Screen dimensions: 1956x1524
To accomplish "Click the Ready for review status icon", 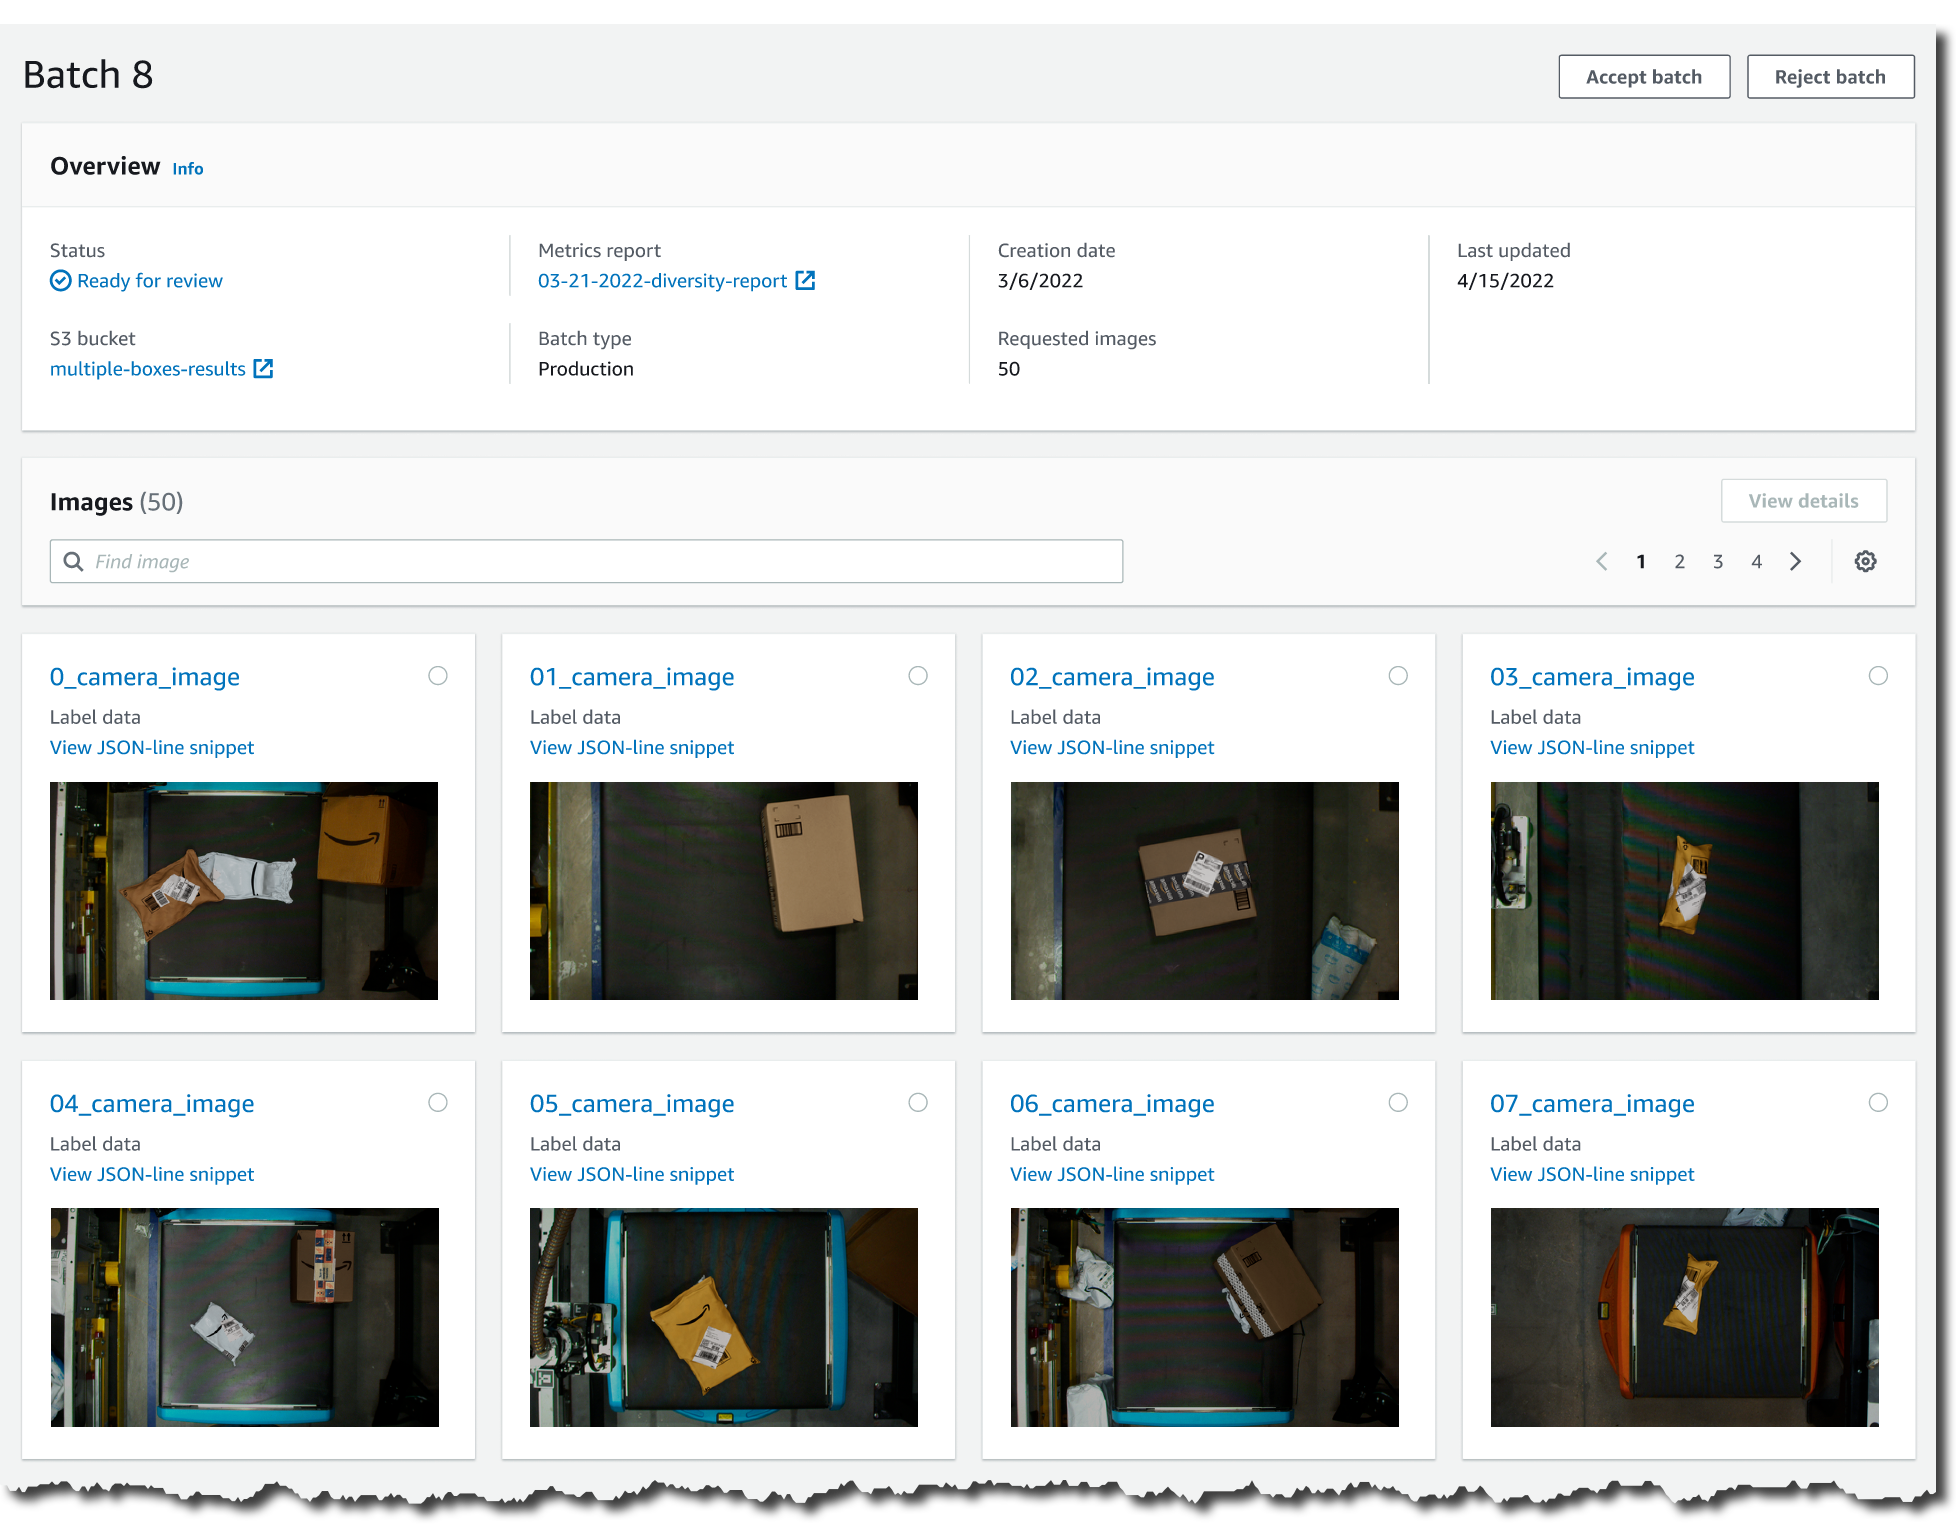I will tap(61, 281).
